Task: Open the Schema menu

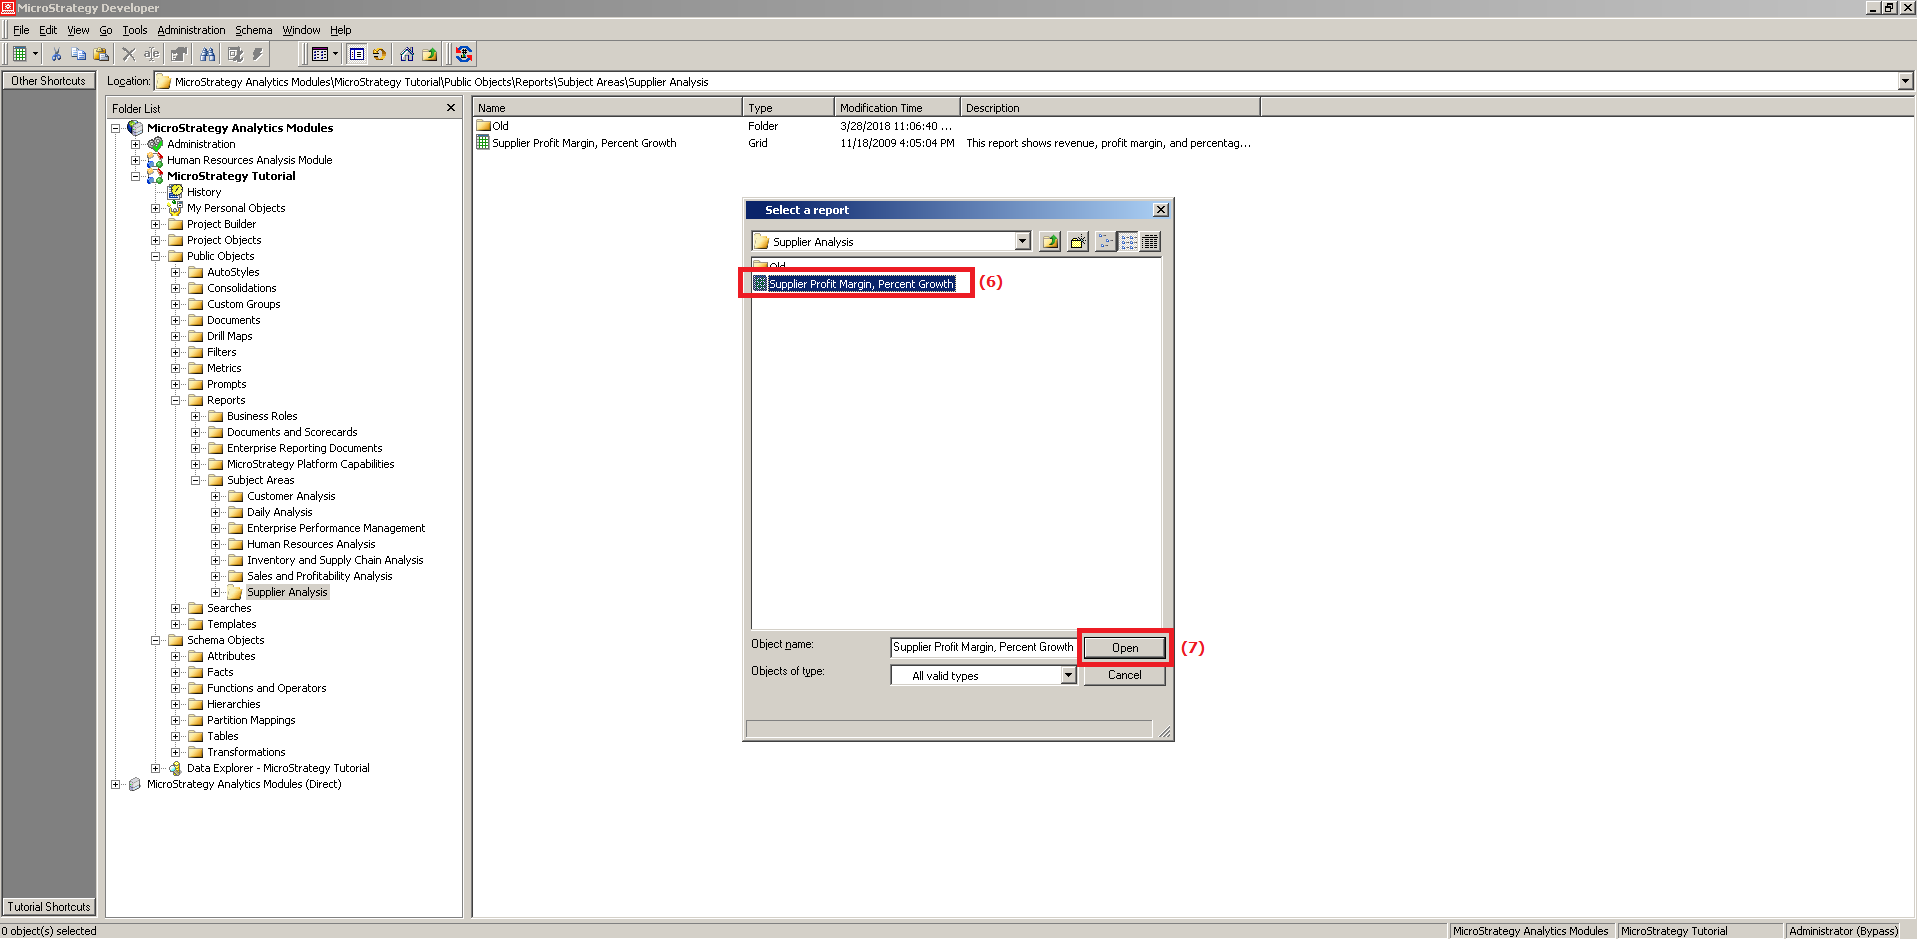Action: point(253,30)
